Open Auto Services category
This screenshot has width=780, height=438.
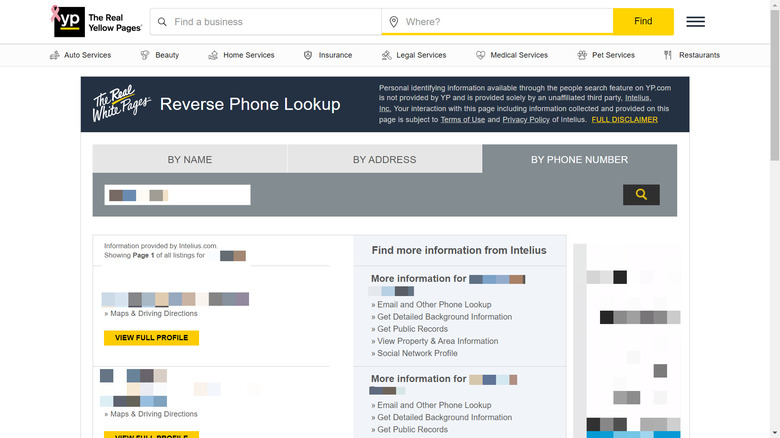(x=87, y=55)
